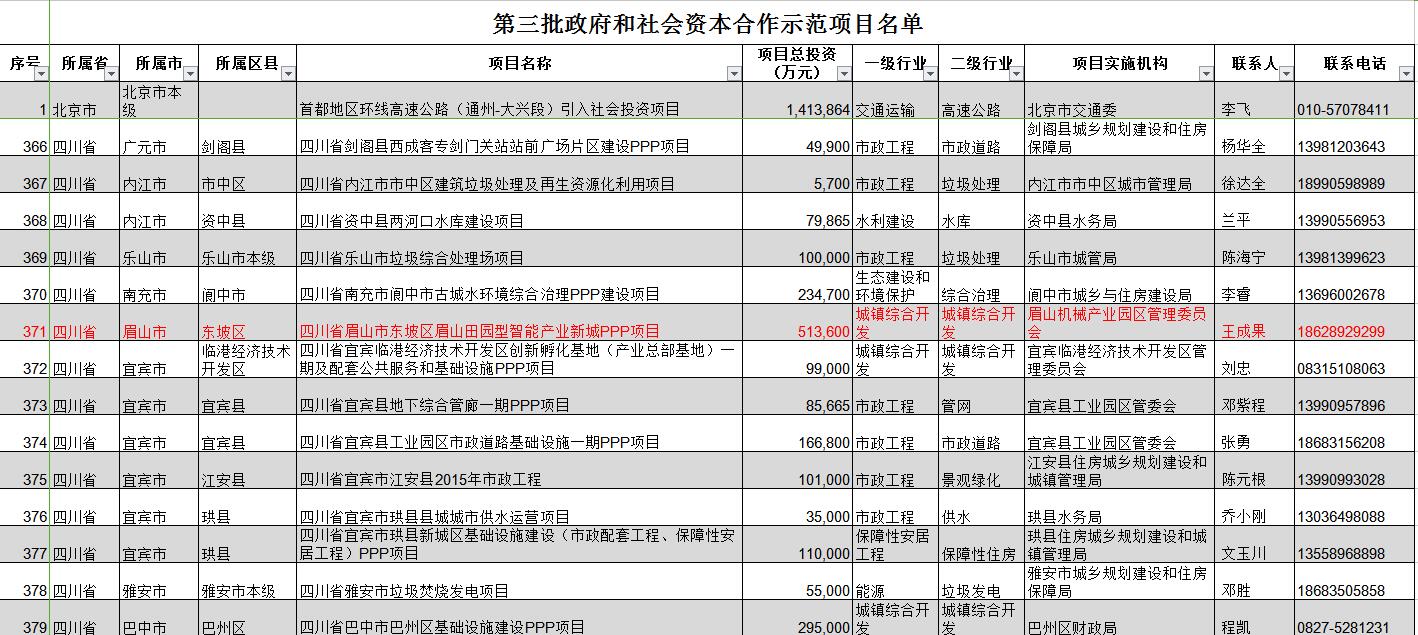1418x635 pixels.
Task: Select the 水利建设 industry cell
Action: point(895,212)
